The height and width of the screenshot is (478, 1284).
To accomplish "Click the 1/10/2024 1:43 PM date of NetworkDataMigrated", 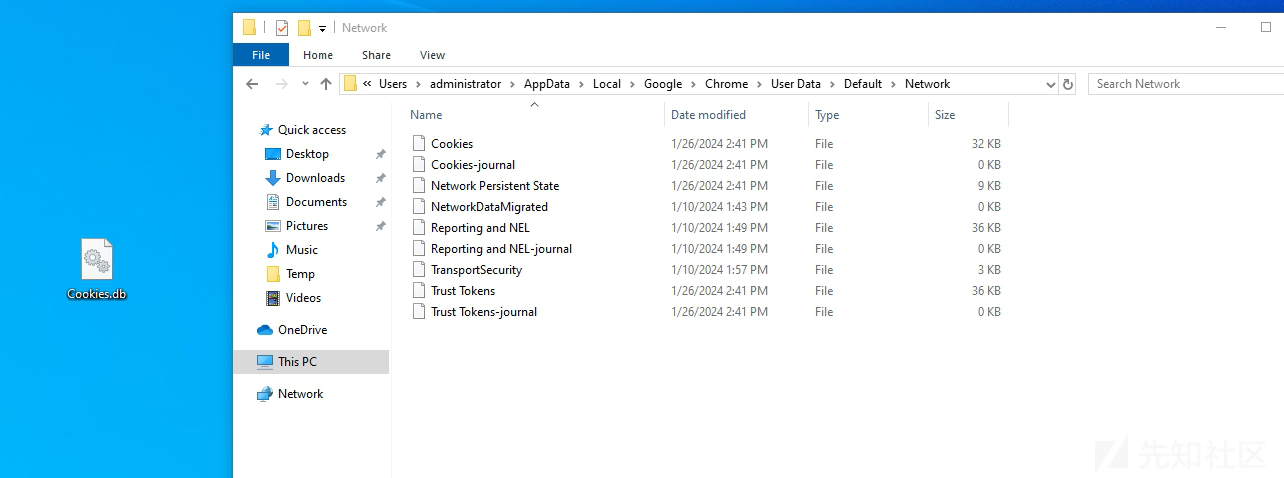I will (719, 207).
